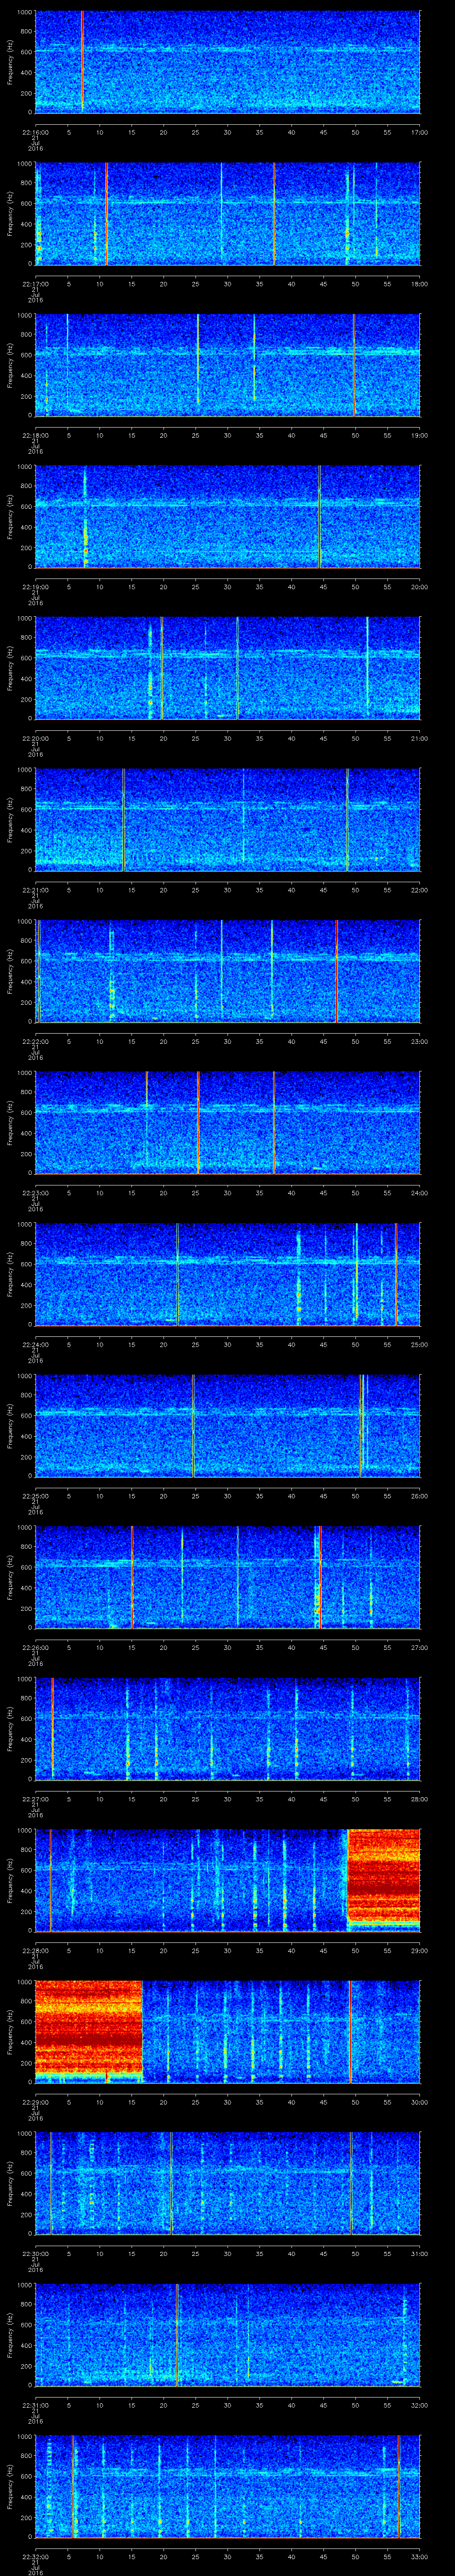This screenshot has height=2576, width=455.
Task: Click the 22:20:00 time label
Action: tap(35, 738)
